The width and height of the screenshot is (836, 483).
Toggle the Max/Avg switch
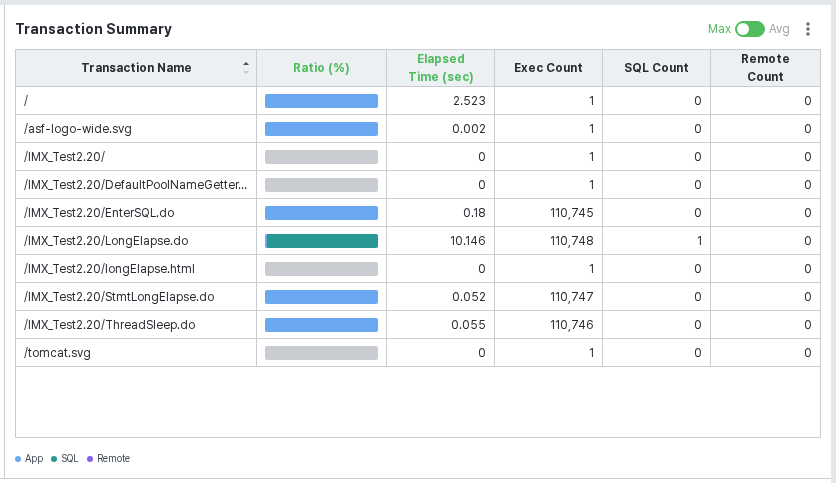tap(750, 29)
